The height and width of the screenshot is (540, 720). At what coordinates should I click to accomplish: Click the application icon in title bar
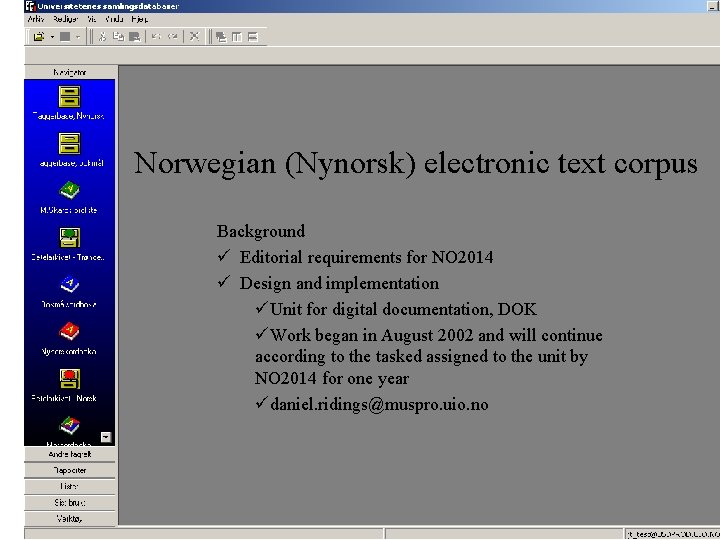[30, 6]
